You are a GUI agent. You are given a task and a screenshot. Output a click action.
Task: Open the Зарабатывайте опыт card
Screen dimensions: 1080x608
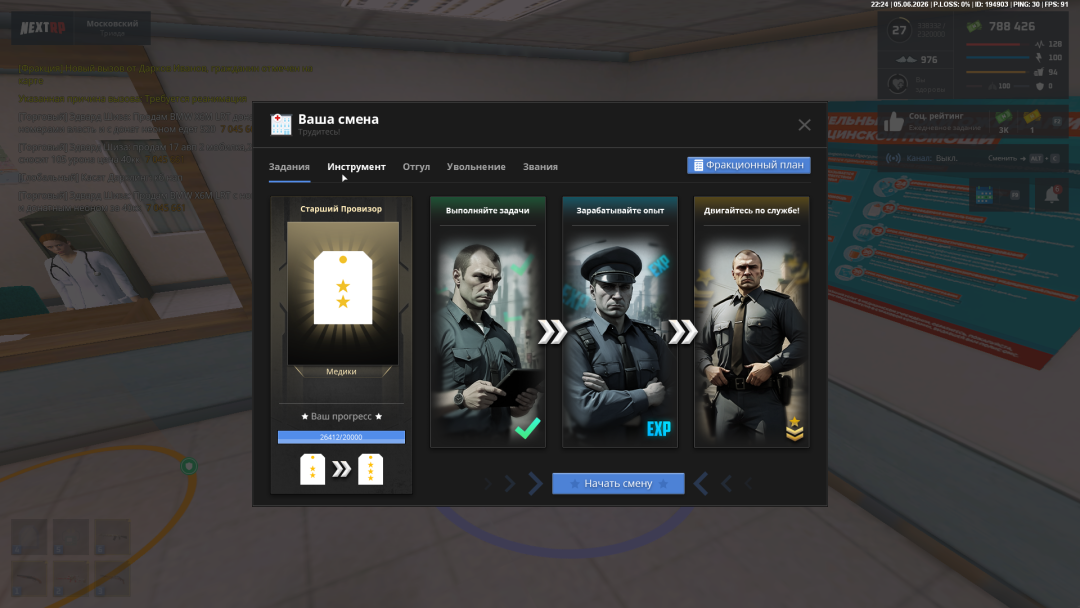coord(620,322)
